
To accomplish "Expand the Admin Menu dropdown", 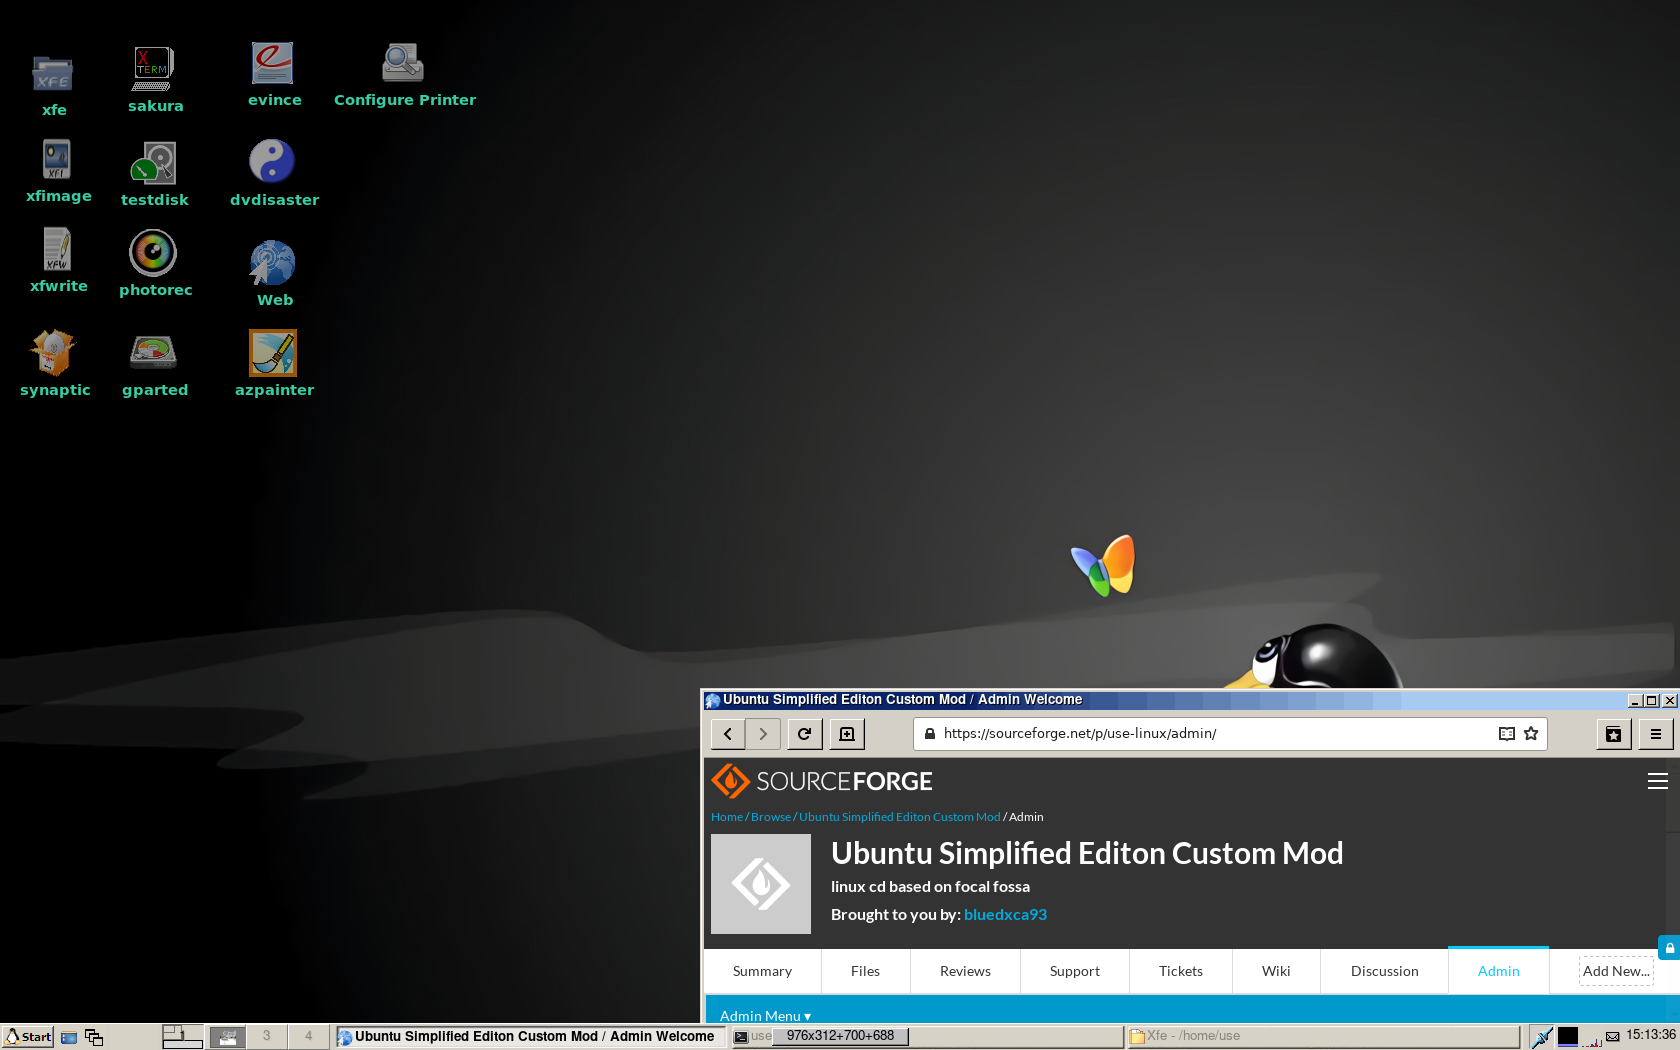I will click(x=765, y=1015).
